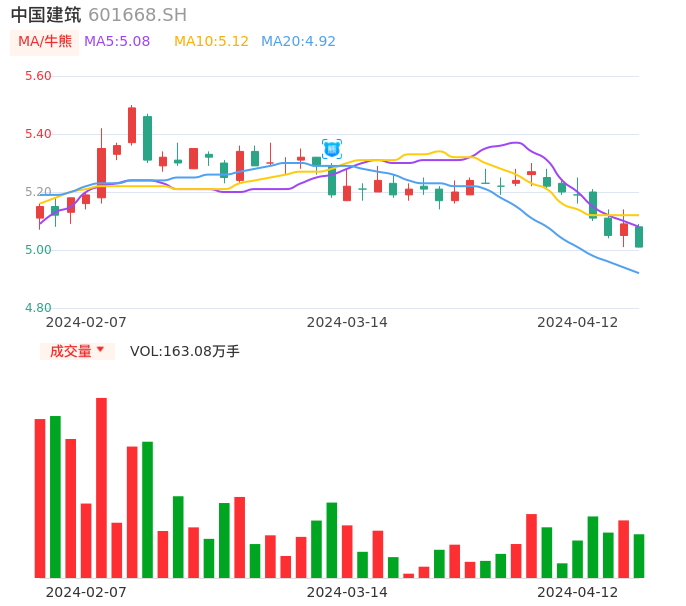
Task: Click the tall green candlestick near 5.40
Action: click(x=147, y=138)
